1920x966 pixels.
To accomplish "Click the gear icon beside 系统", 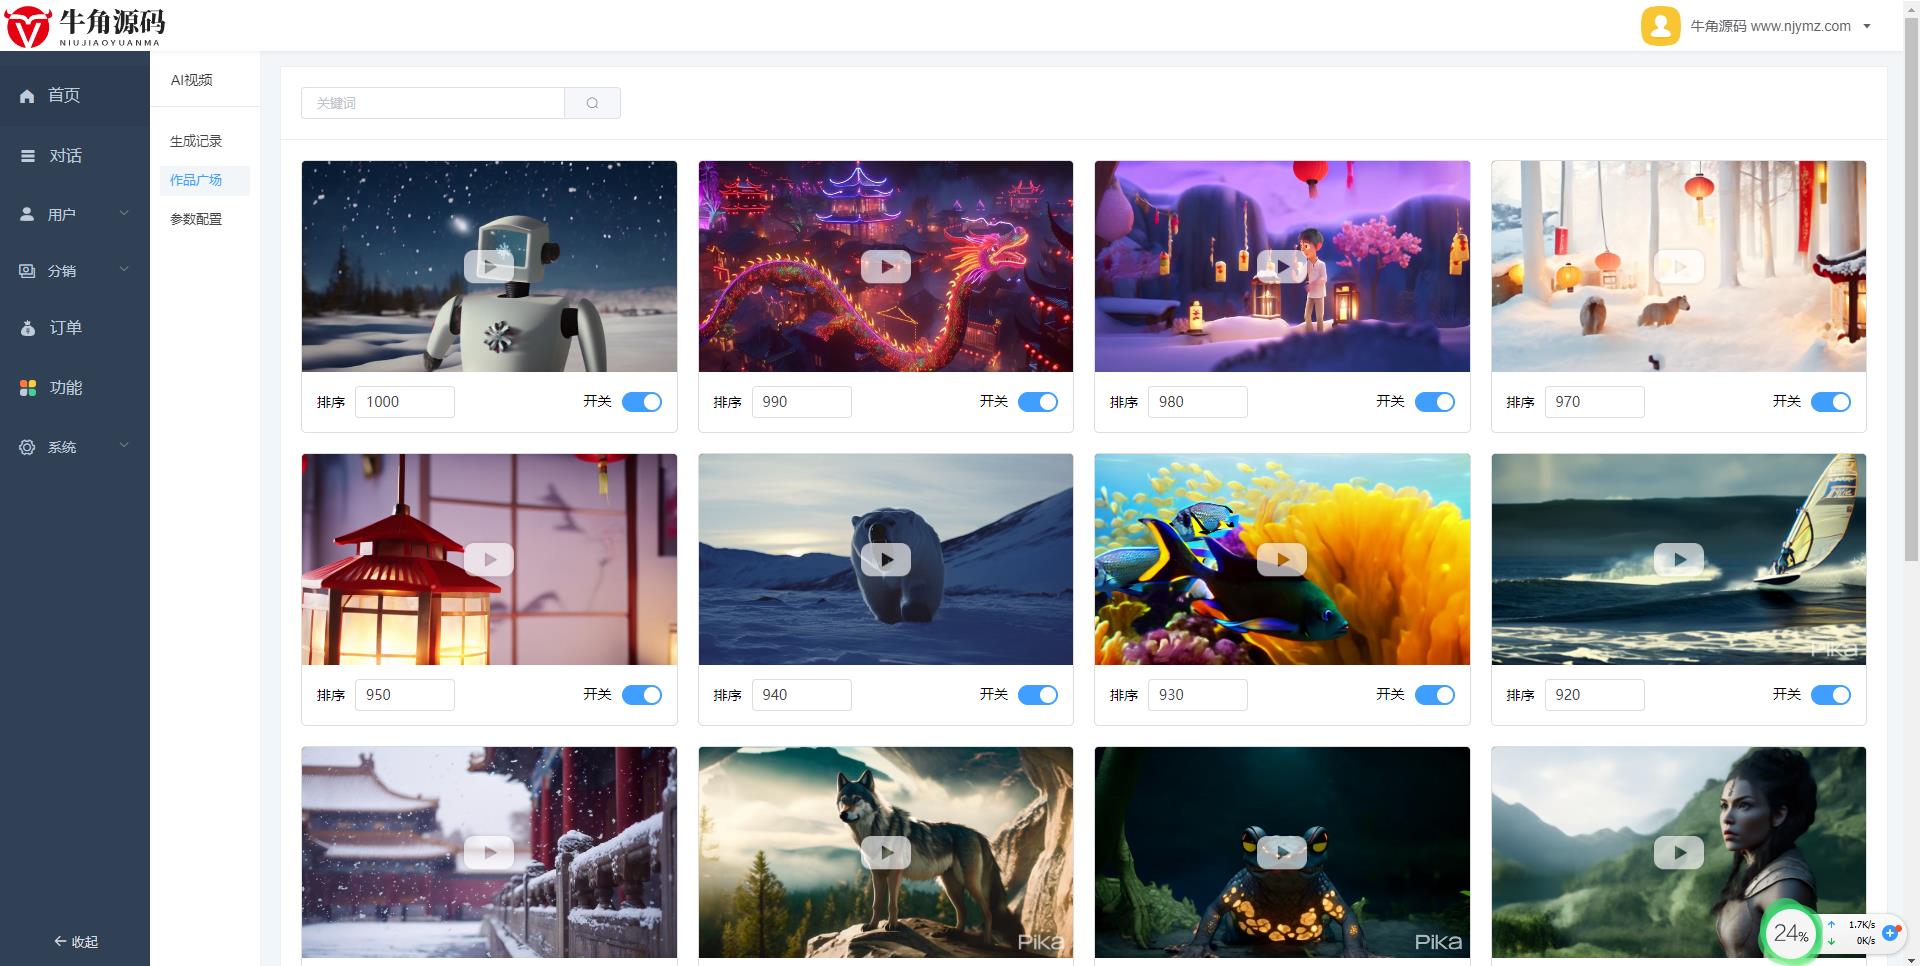I will [27, 447].
